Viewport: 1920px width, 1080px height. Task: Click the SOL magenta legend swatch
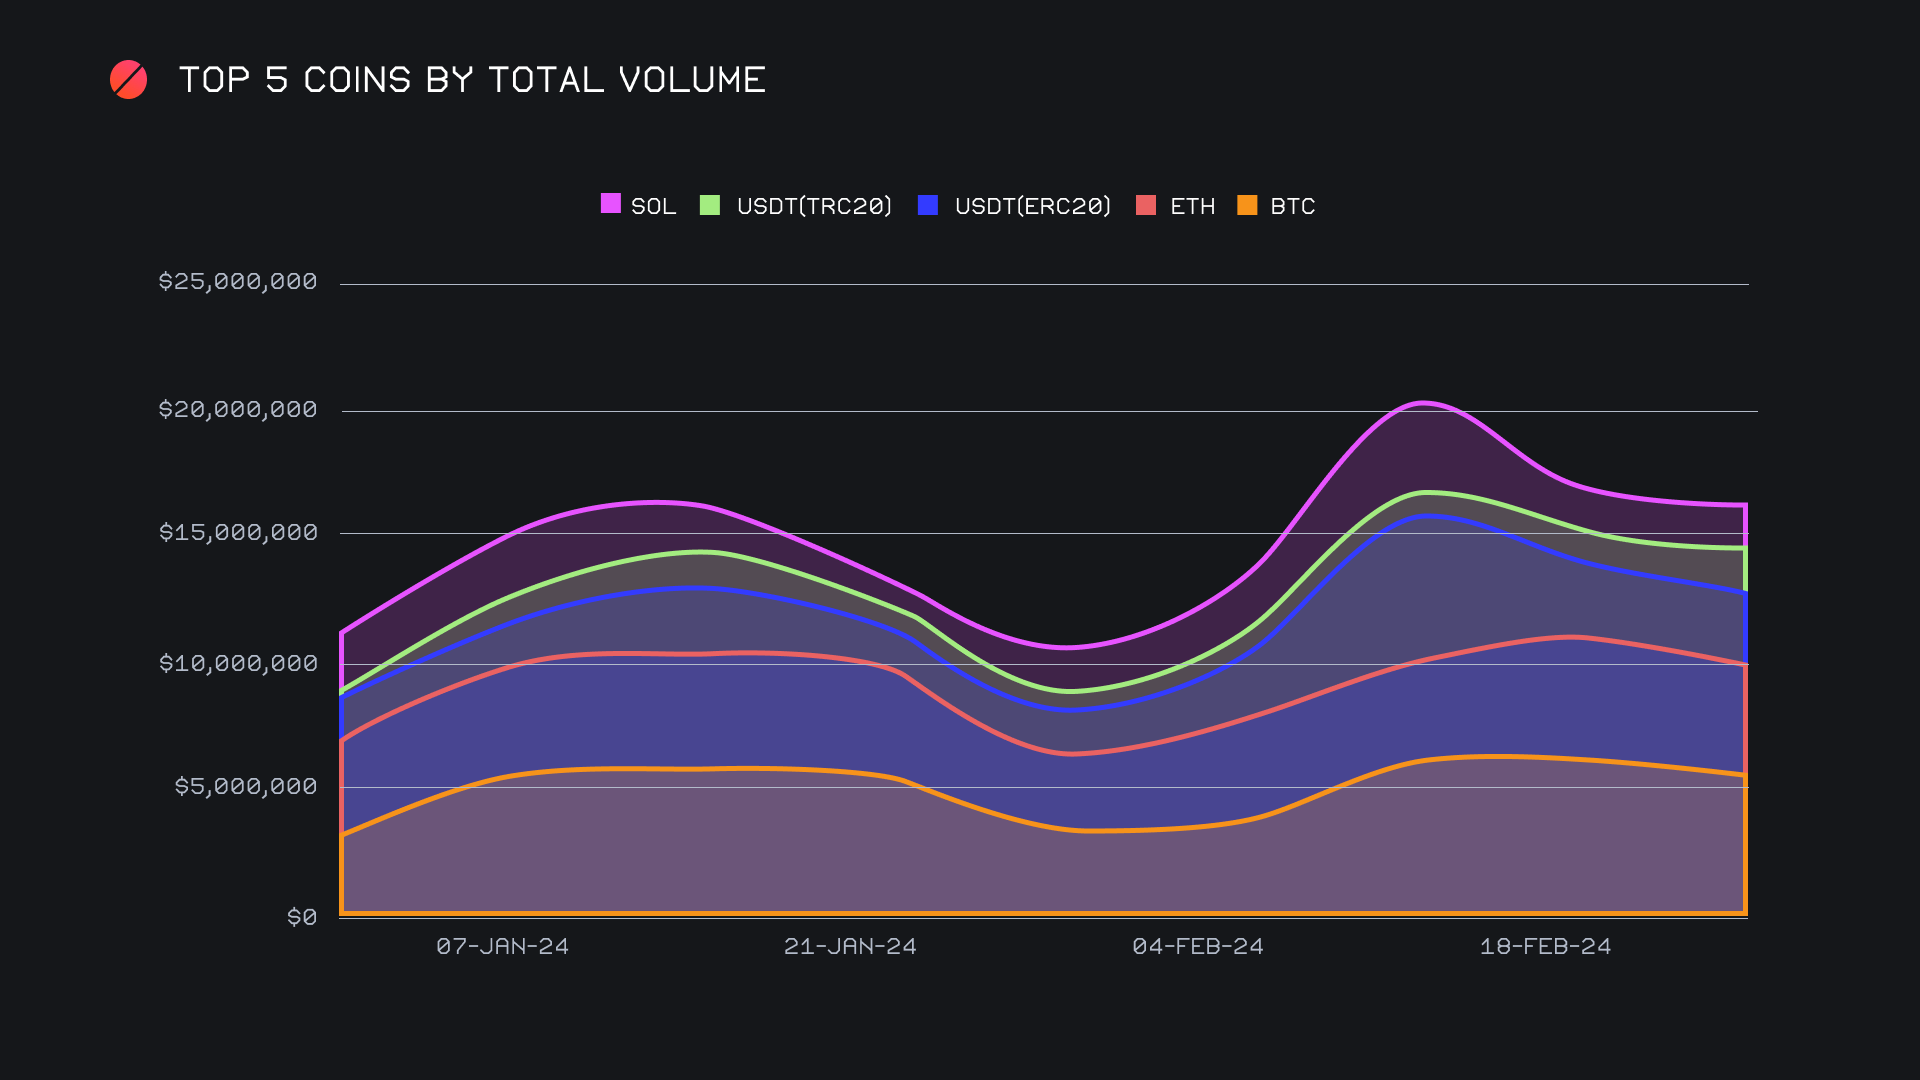pos(610,204)
